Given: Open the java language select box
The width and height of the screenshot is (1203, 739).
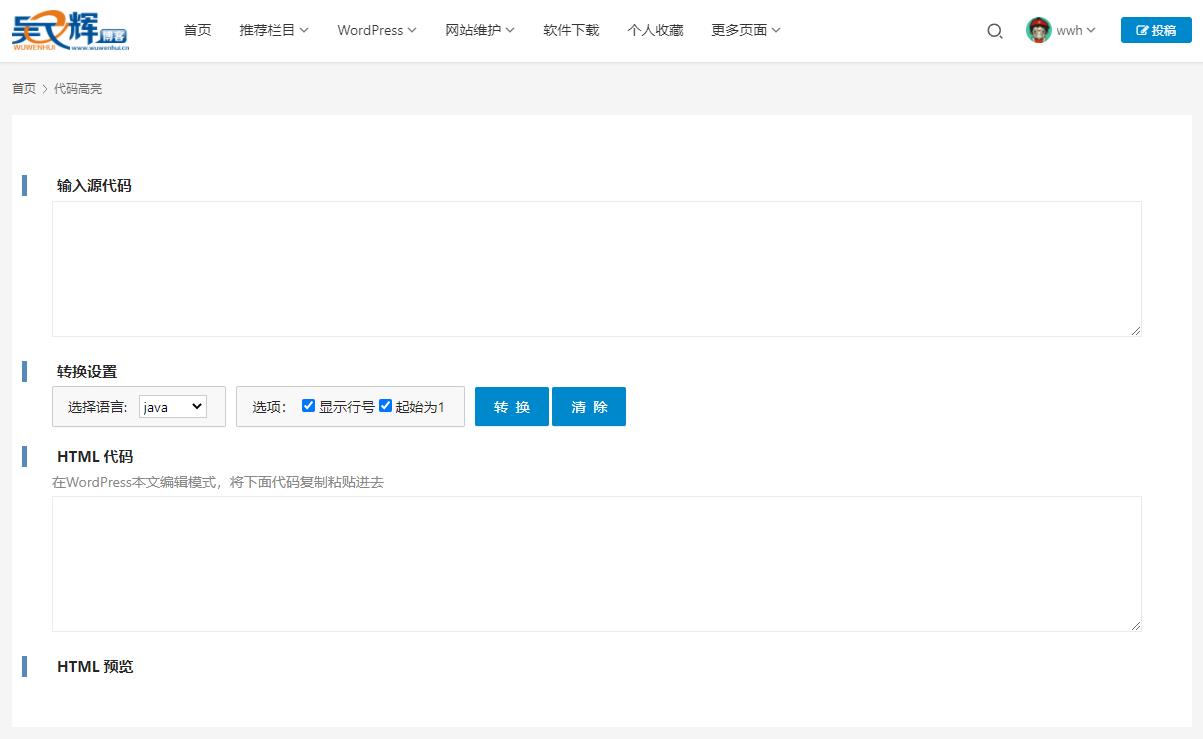Looking at the screenshot, I should pos(173,407).
